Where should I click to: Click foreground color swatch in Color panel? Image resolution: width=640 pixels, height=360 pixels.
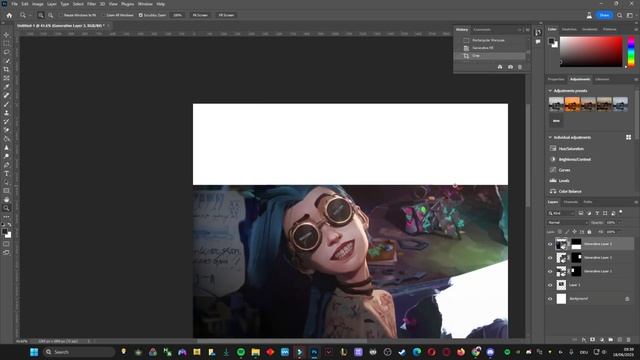point(551,41)
